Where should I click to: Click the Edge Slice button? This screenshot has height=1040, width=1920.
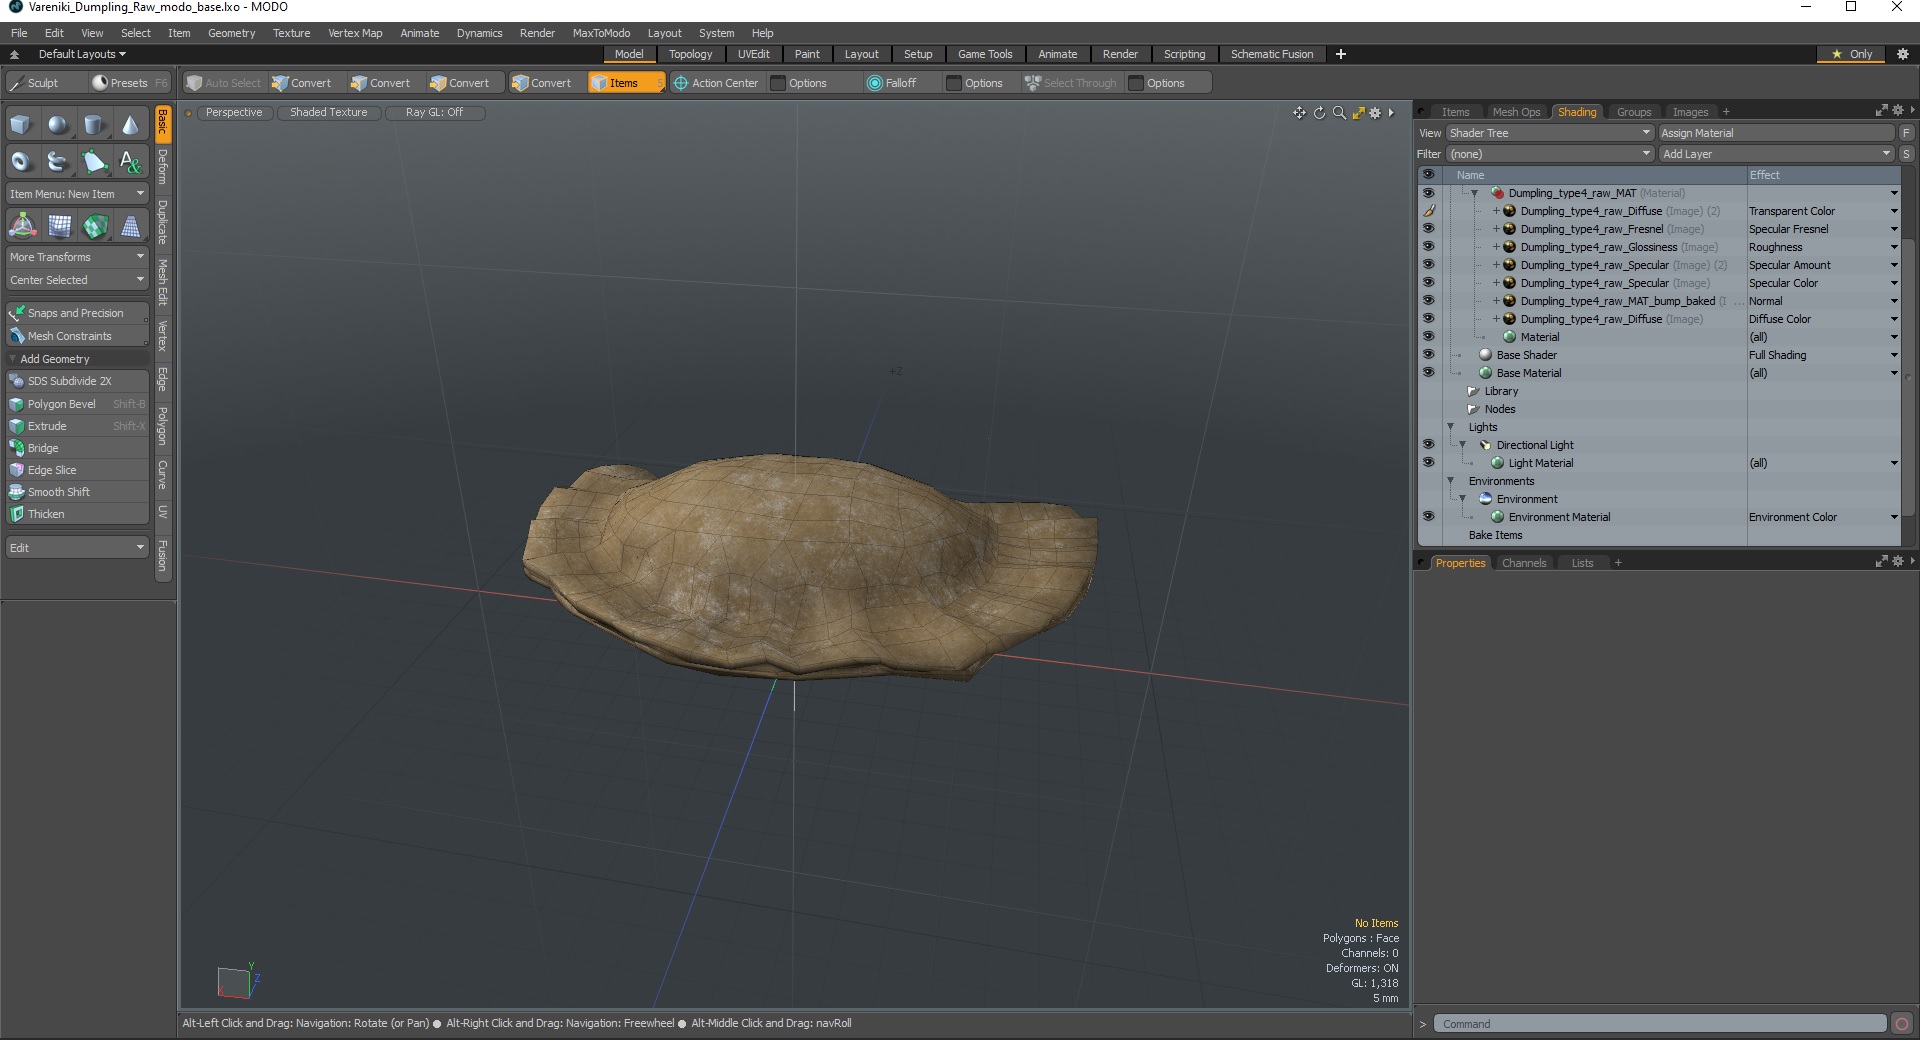pos(77,470)
